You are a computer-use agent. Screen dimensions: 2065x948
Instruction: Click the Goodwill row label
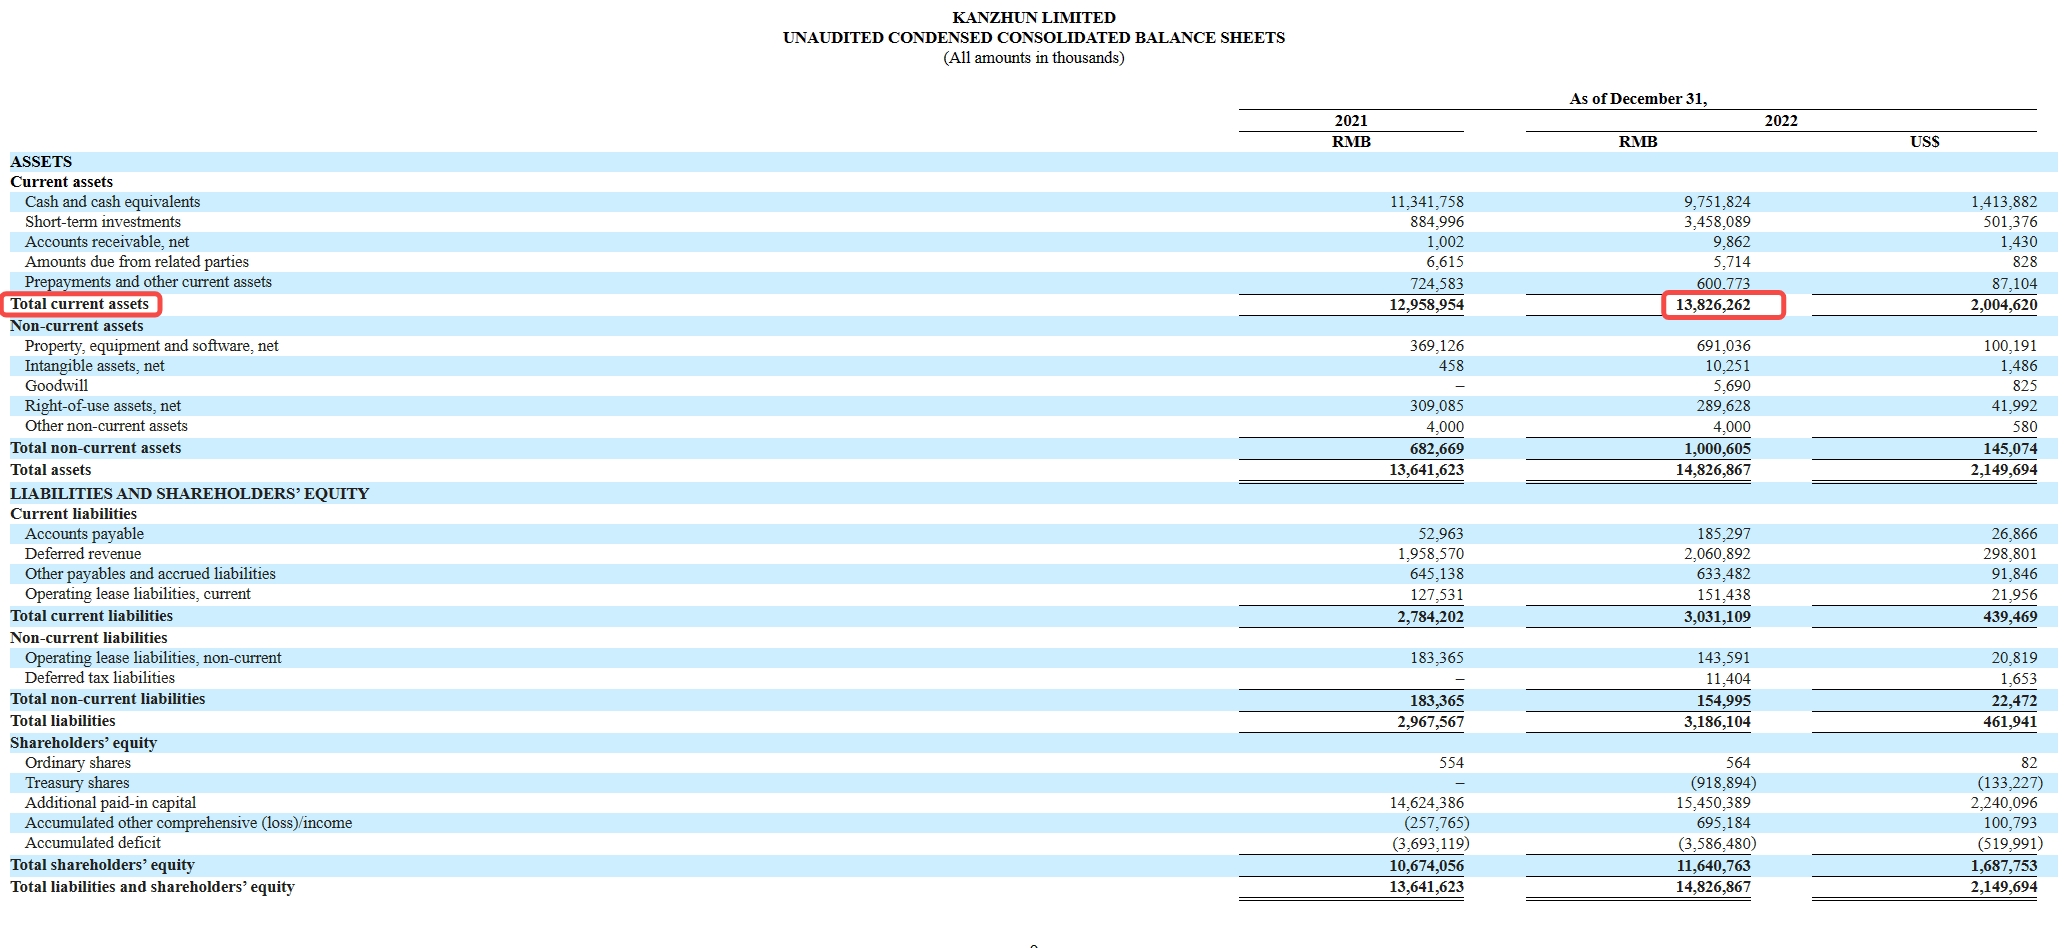point(56,386)
